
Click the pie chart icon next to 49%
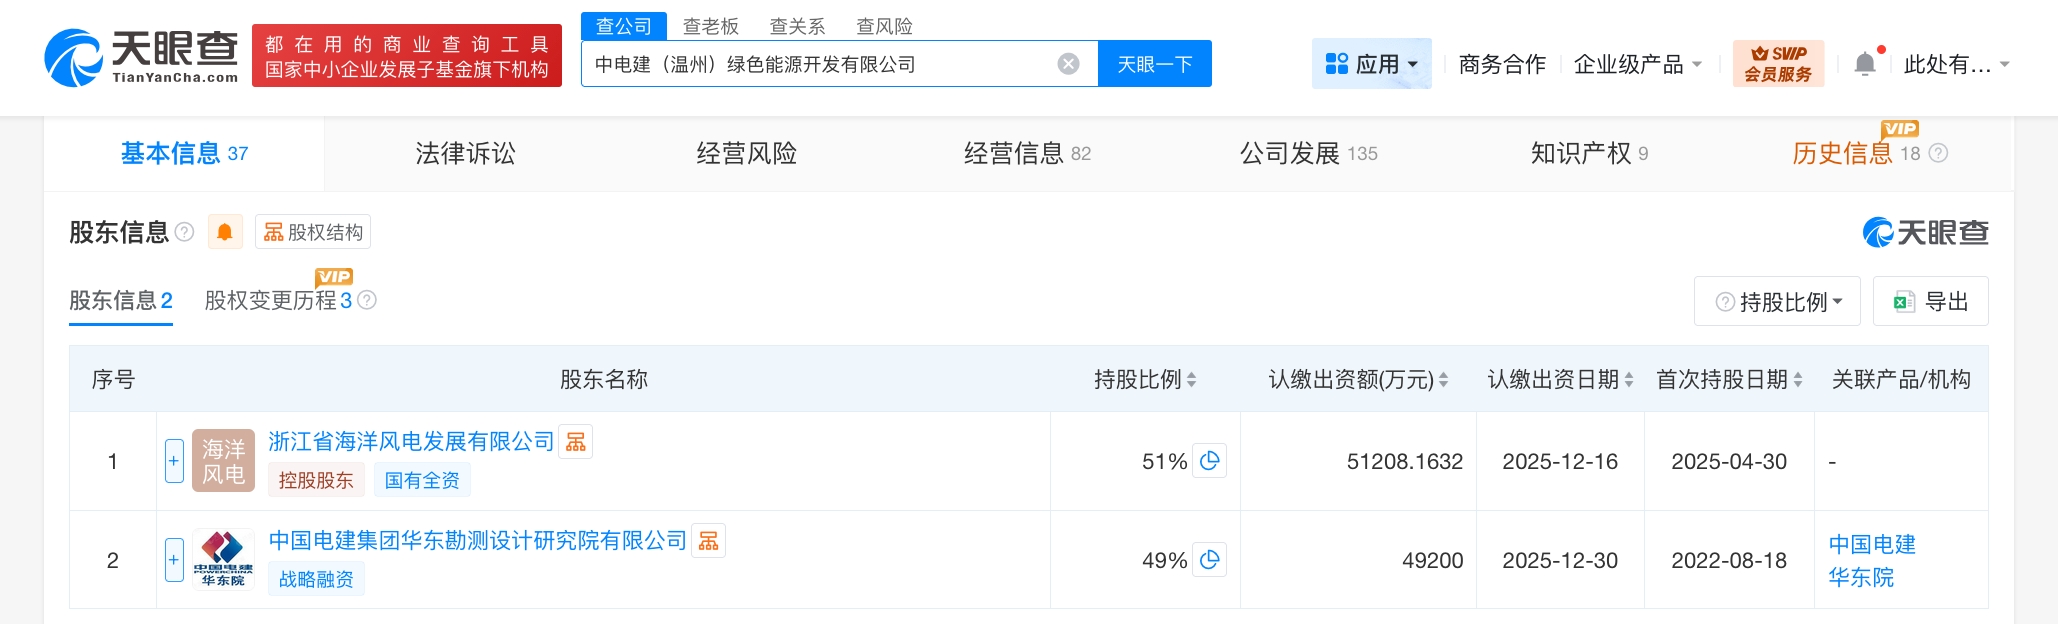coord(1210,560)
